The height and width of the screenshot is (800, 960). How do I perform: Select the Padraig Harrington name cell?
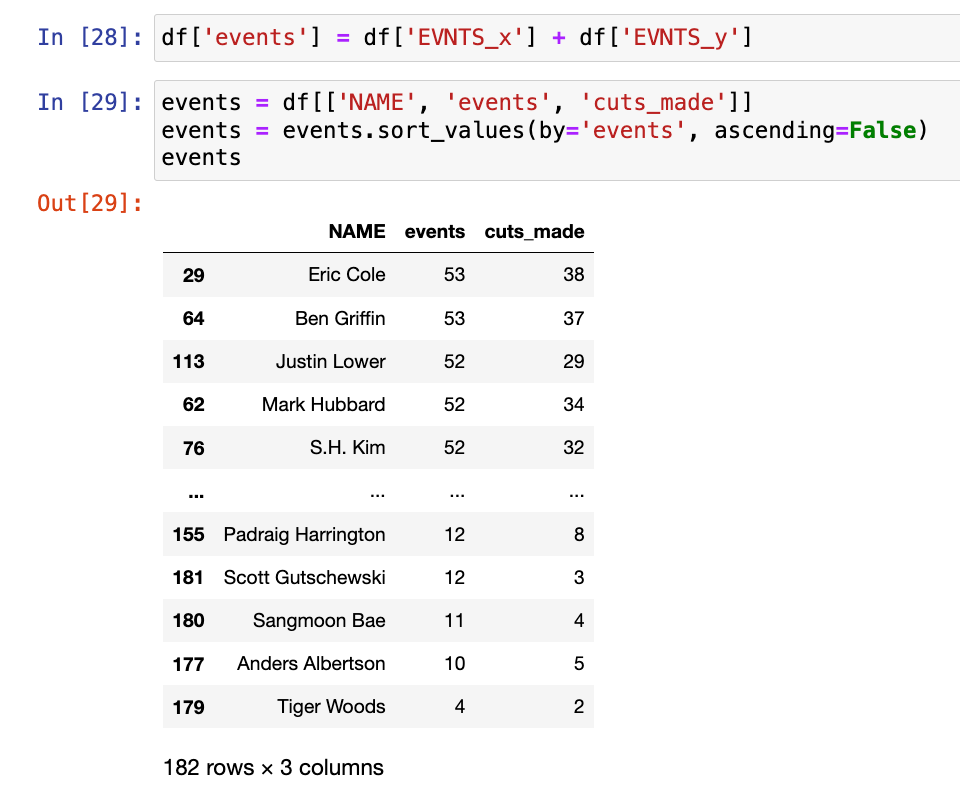304,534
